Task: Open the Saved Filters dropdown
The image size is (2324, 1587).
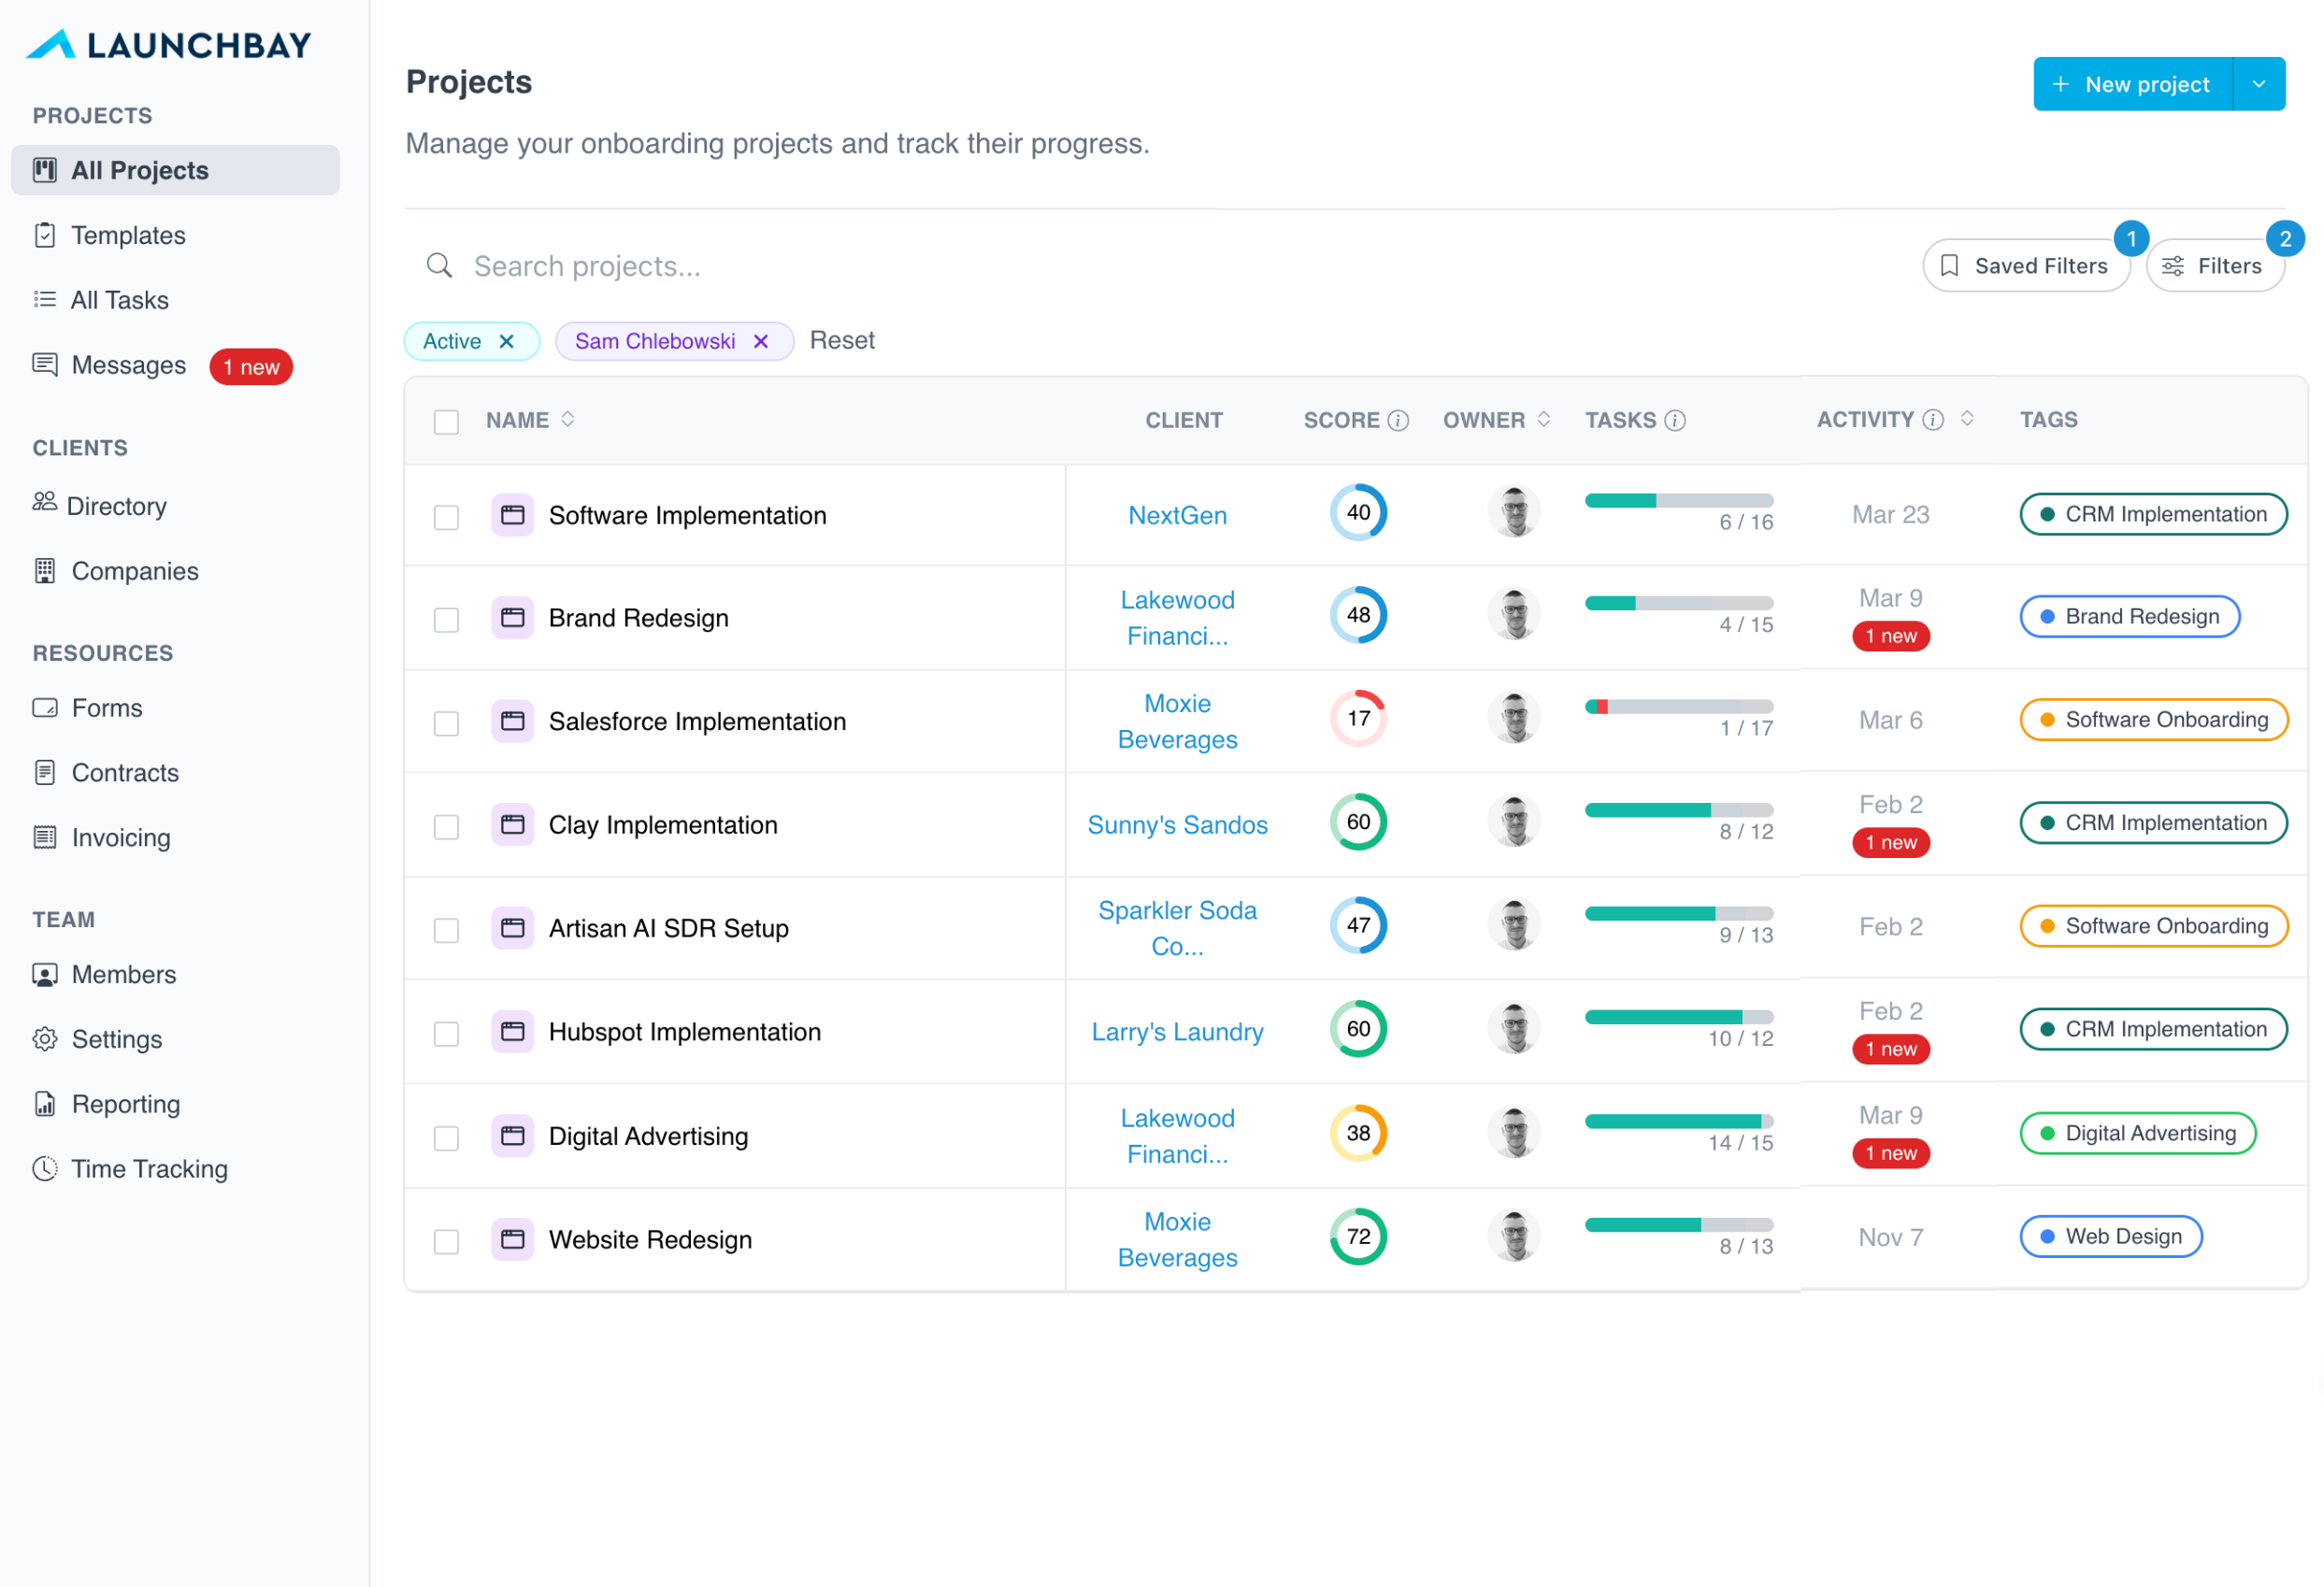Action: [2026, 266]
